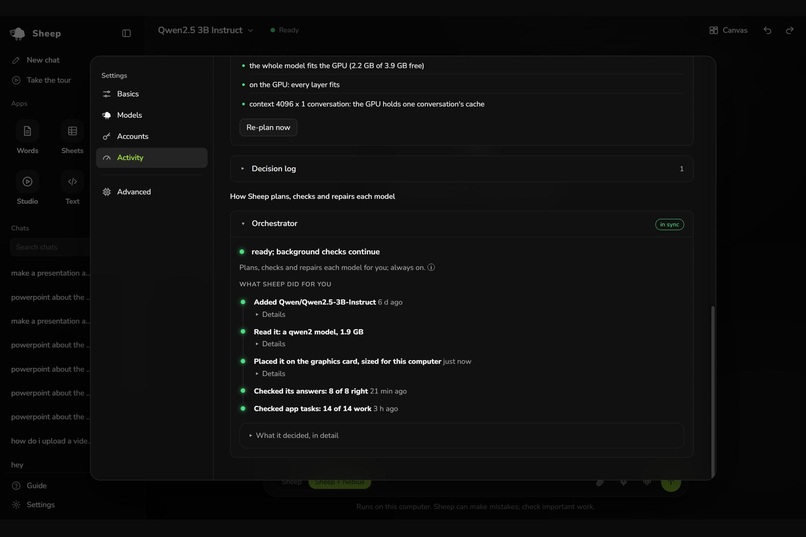Go to the Models settings section
Image resolution: width=806 pixels, height=537 pixels.
tap(152, 115)
